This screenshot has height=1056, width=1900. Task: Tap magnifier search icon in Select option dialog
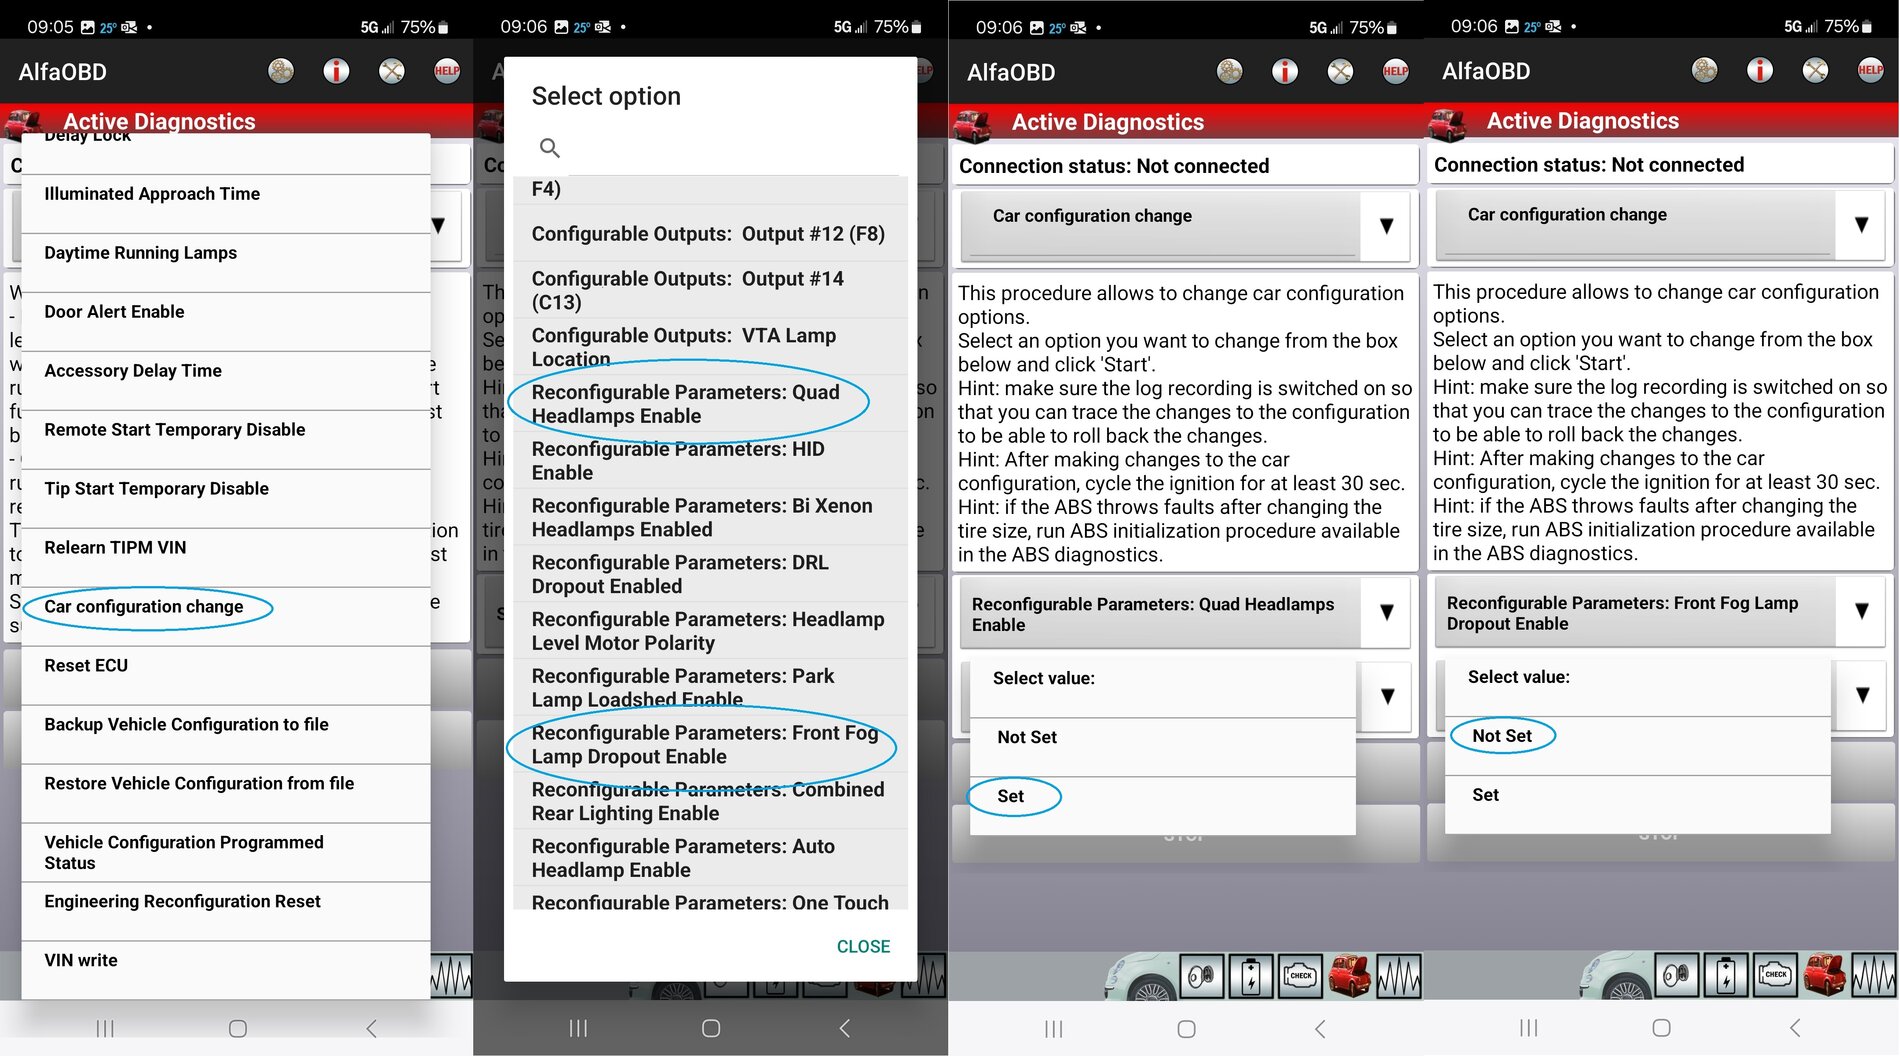click(549, 148)
